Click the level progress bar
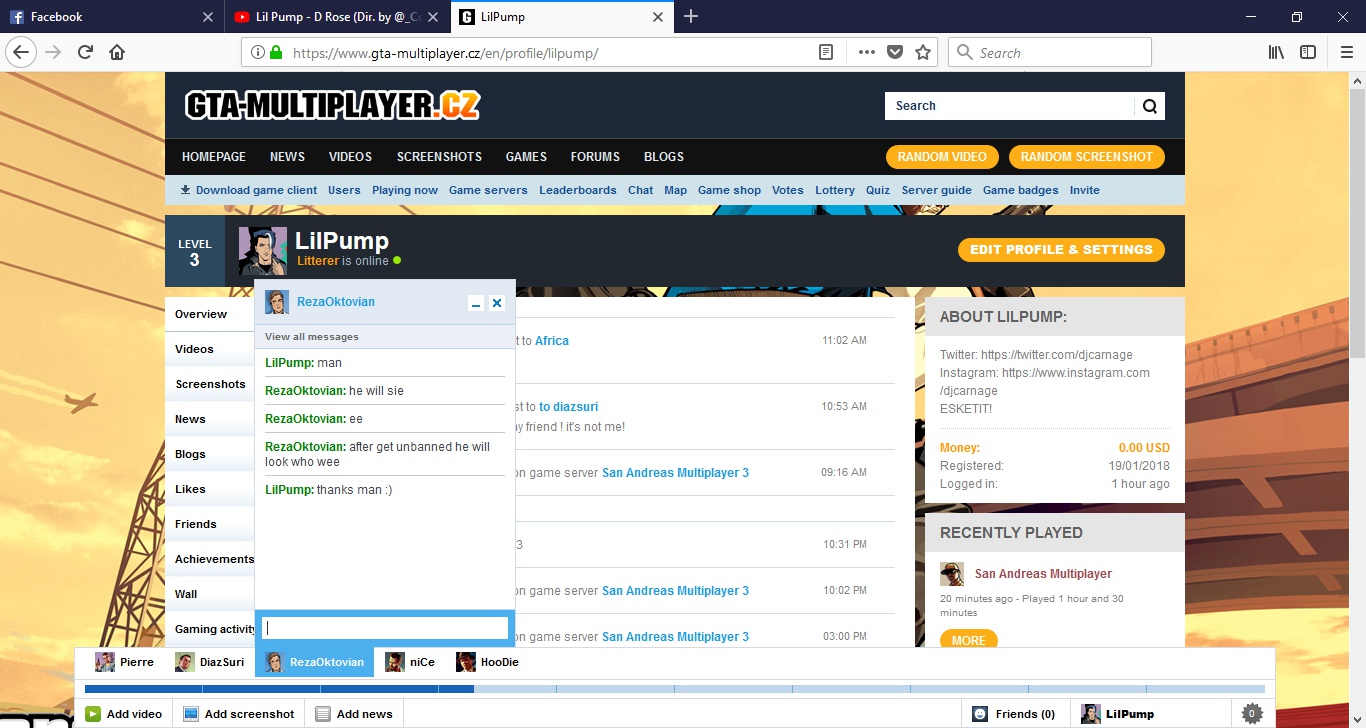 [674, 689]
